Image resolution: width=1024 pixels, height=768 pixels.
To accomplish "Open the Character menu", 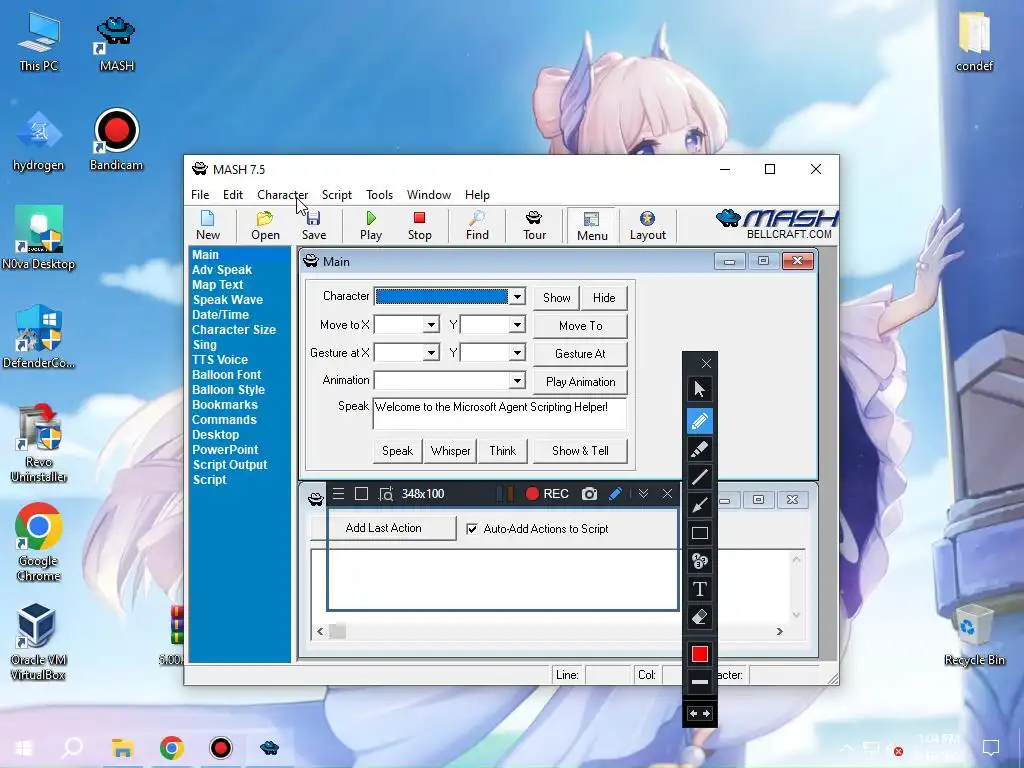I will (x=282, y=195).
